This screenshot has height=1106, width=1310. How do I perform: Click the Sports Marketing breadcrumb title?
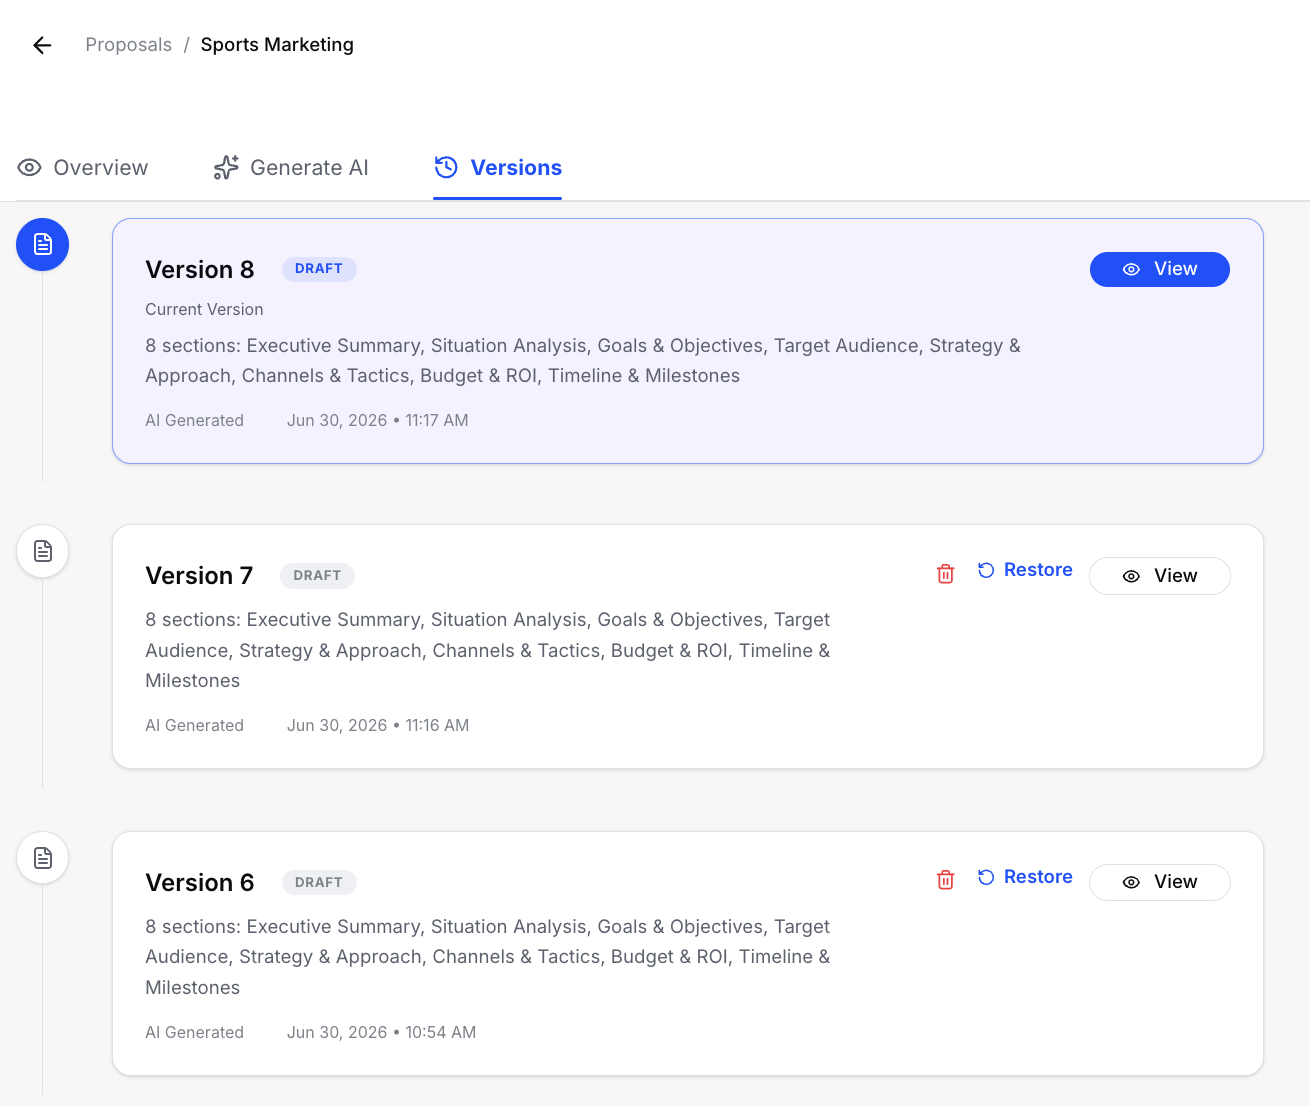(277, 45)
